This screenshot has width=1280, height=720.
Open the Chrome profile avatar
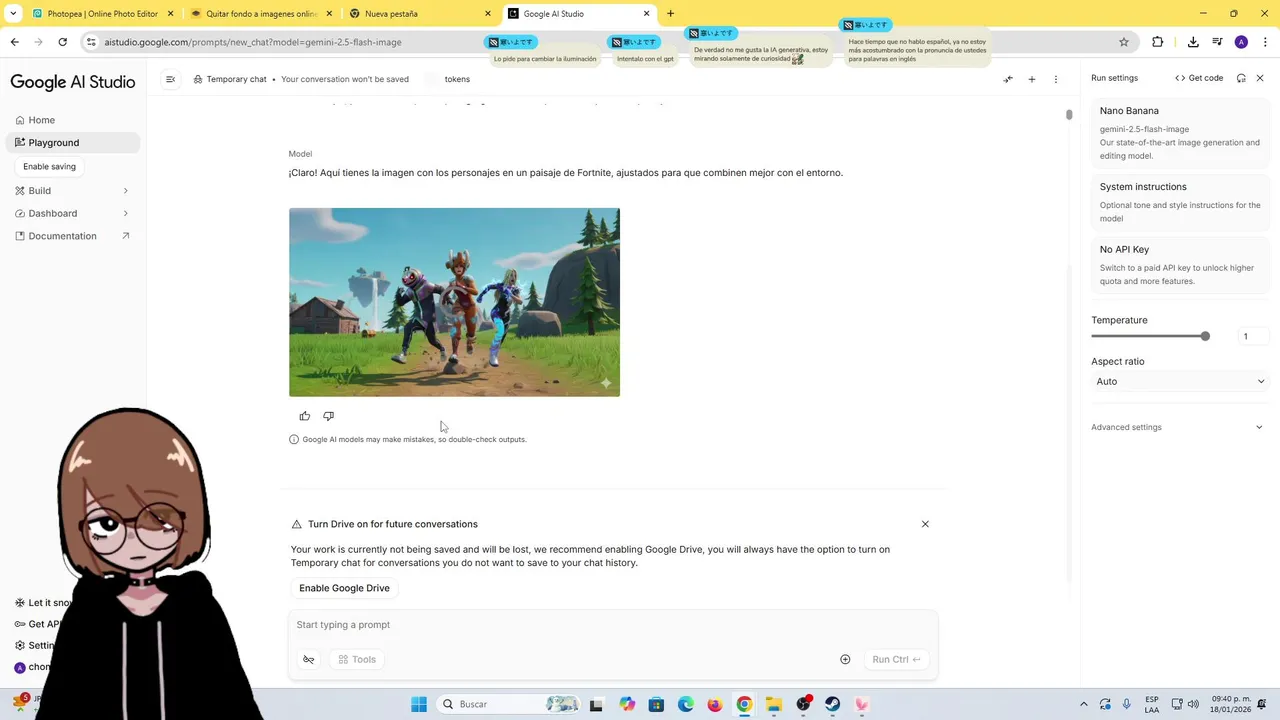pyautogui.click(x=1241, y=42)
